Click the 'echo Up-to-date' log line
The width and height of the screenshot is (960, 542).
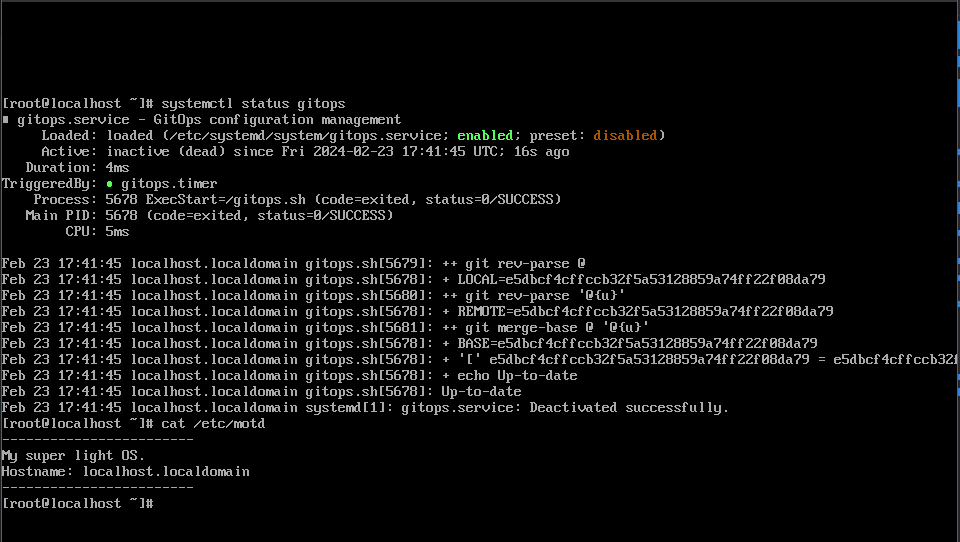[517, 375]
